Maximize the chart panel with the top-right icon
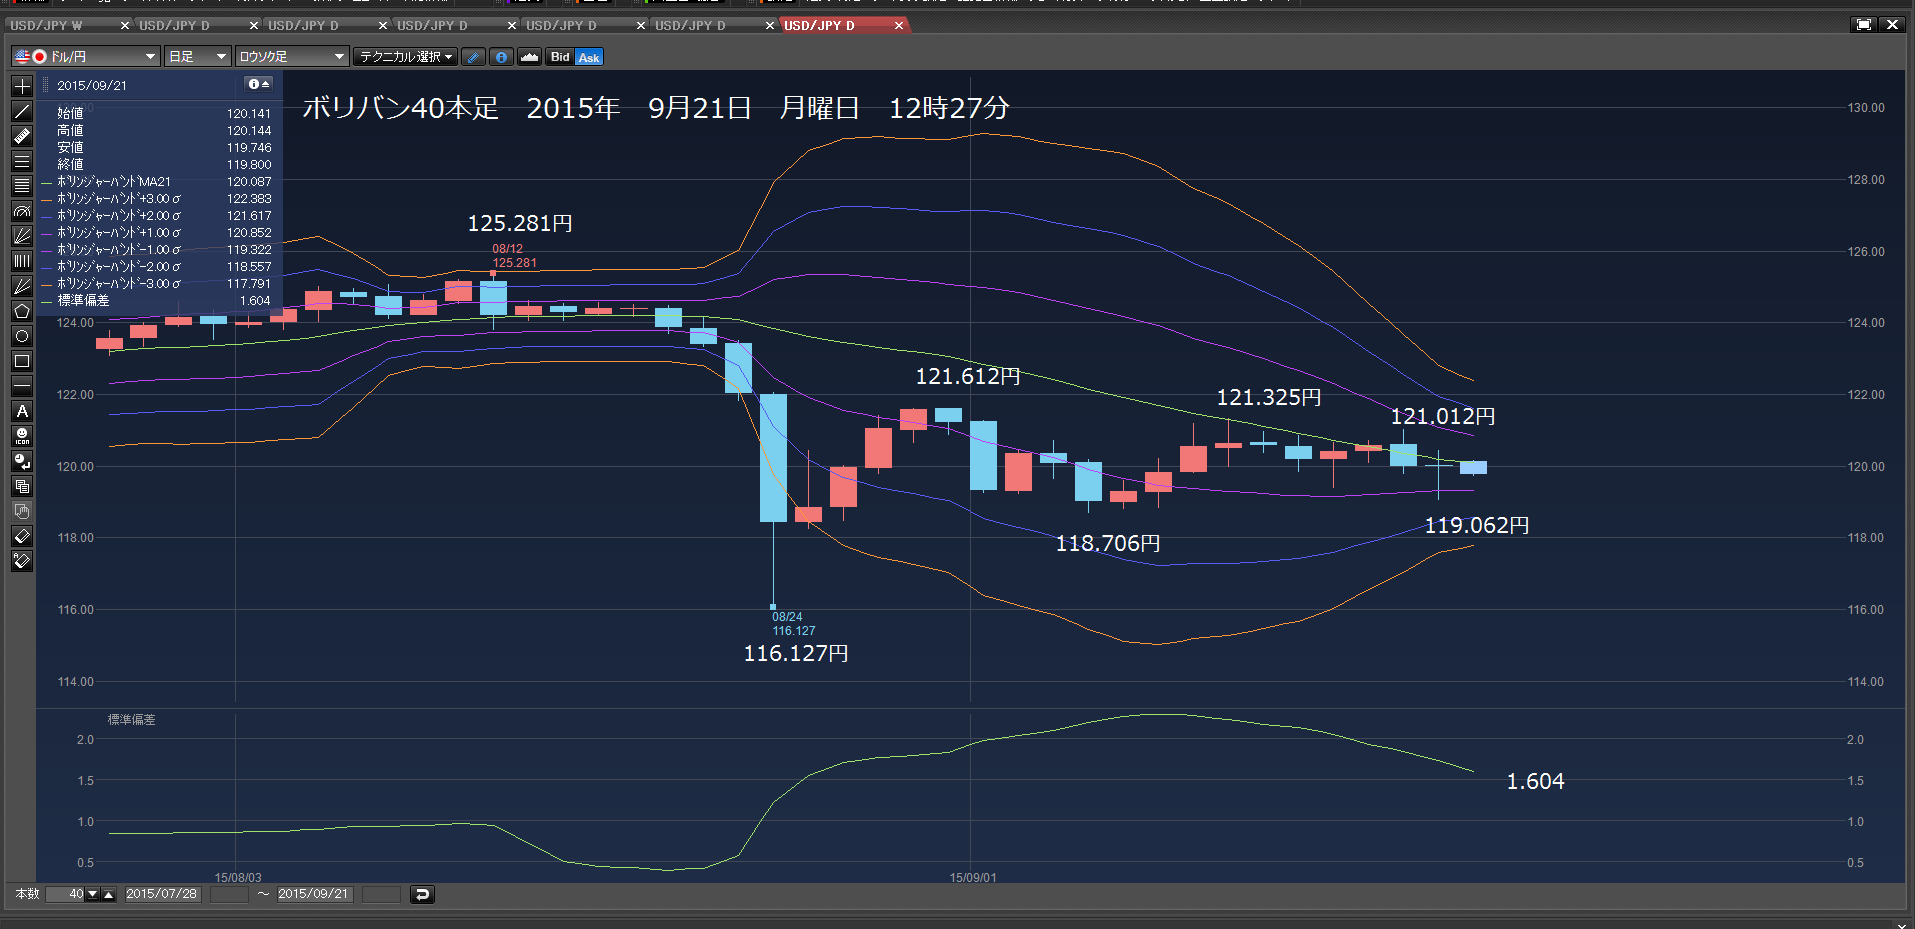The image size is (1915, 929). [x=1864, y=25]
